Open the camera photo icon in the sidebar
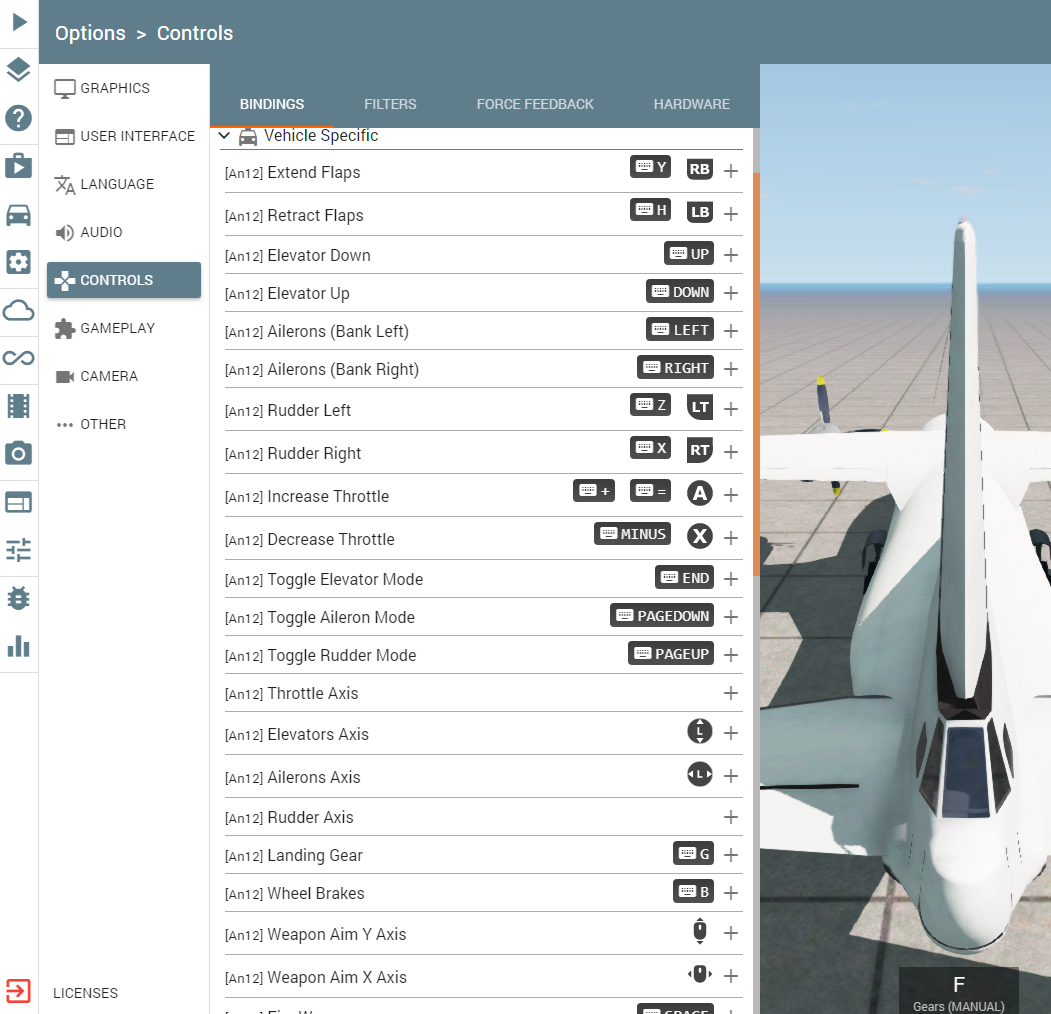This screenshot has height=1014, width=1051. 19,454
